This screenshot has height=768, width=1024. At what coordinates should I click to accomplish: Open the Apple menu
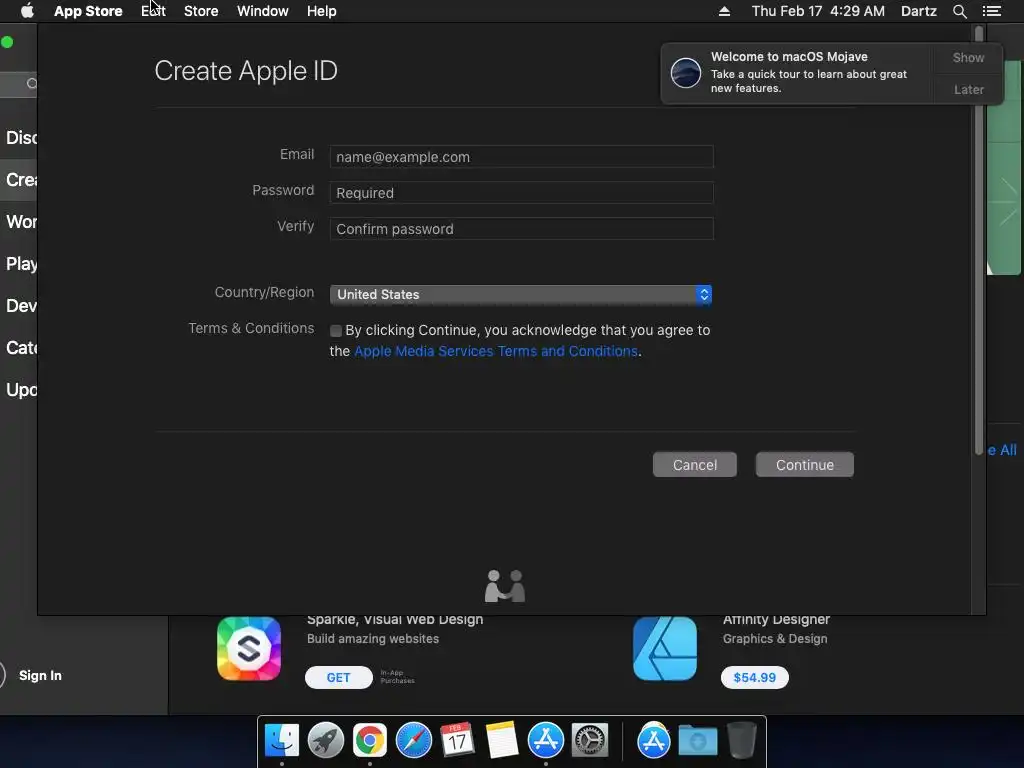(27, 11)
